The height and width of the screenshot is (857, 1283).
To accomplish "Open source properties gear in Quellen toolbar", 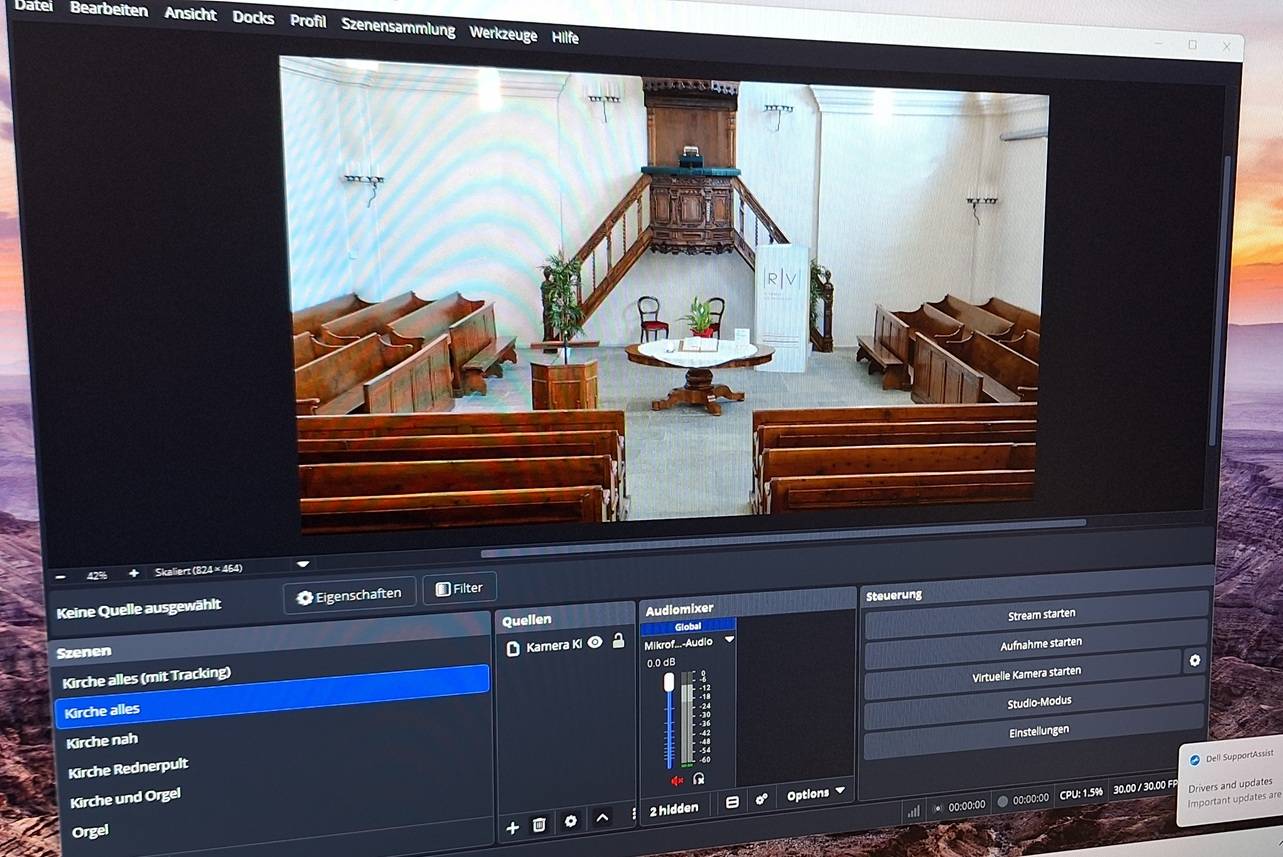I will point(571,821).
